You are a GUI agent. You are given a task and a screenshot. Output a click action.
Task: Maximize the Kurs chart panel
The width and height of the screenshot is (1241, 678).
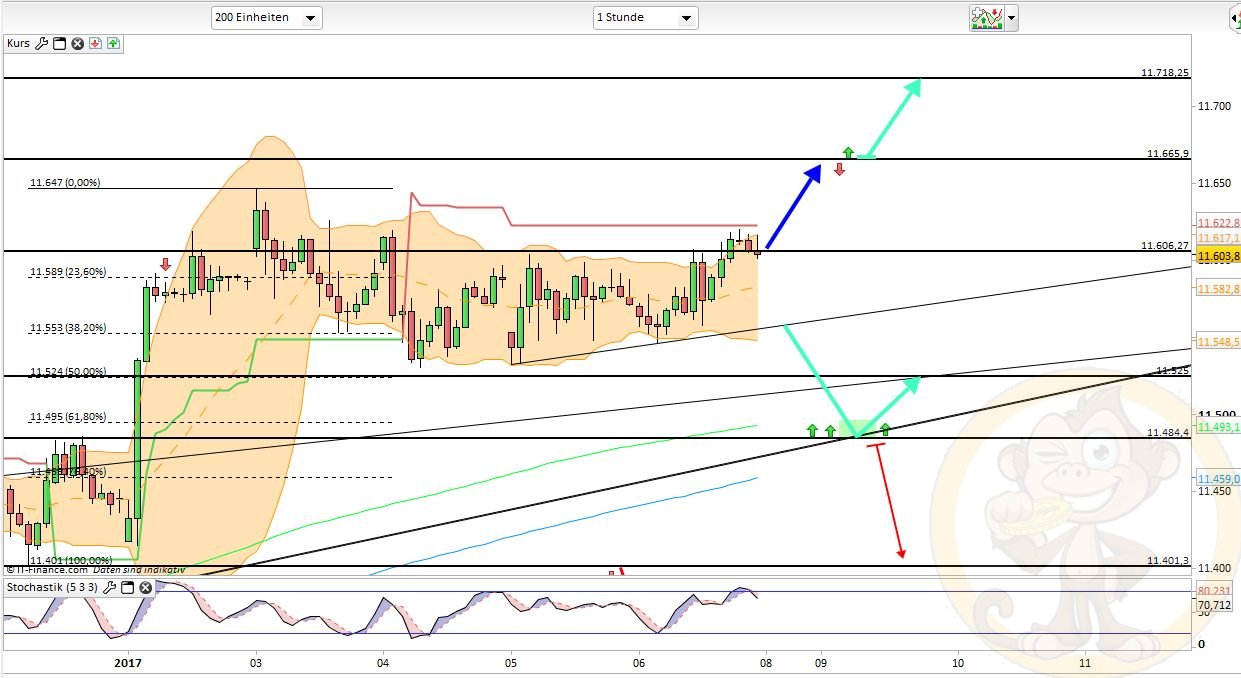coord(59,43)
